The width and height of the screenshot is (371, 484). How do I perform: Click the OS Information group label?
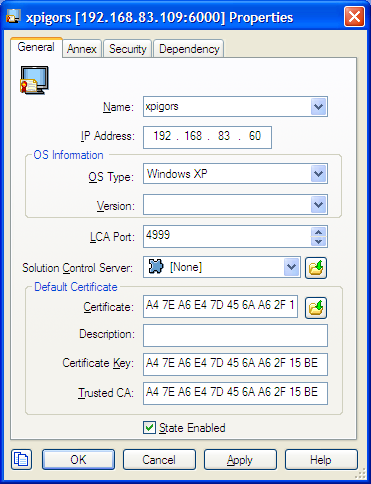pyautogui.click(x=68, y=155)
